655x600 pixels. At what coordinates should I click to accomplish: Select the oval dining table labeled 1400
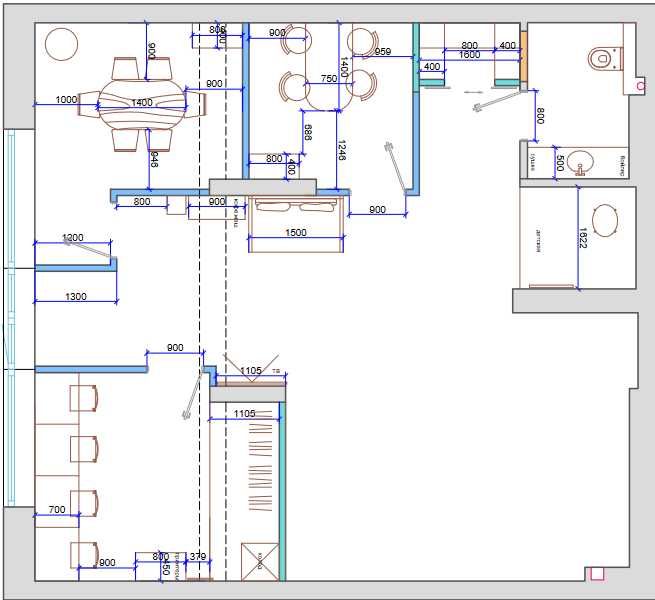click(142, 104)
